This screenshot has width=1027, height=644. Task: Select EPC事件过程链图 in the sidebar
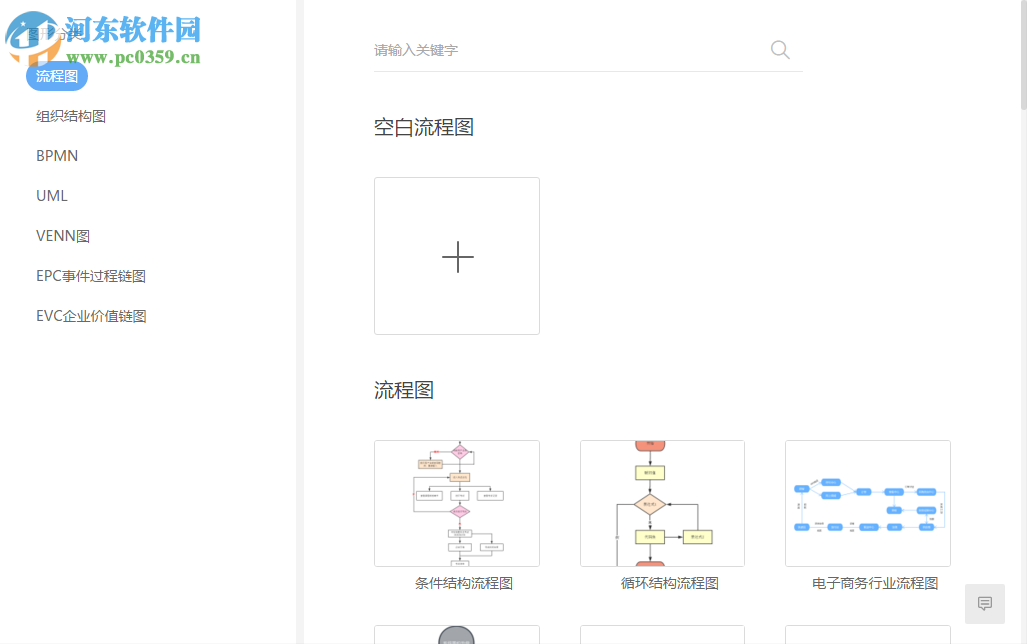coord(90,275)
